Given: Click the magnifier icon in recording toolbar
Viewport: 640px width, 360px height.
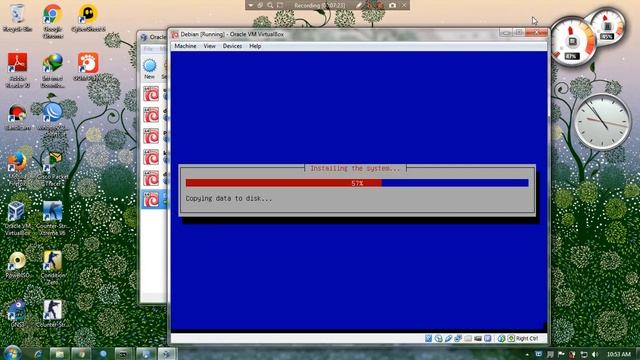Looking at the screenshot, I should click(x=270, y=5).
